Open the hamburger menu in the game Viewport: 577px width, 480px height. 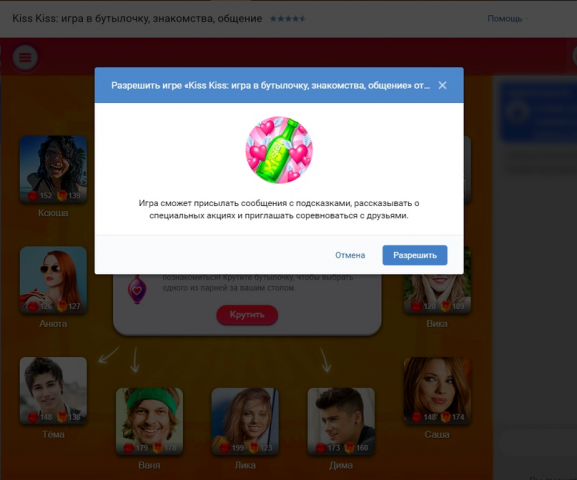click(x=25, y=57)
